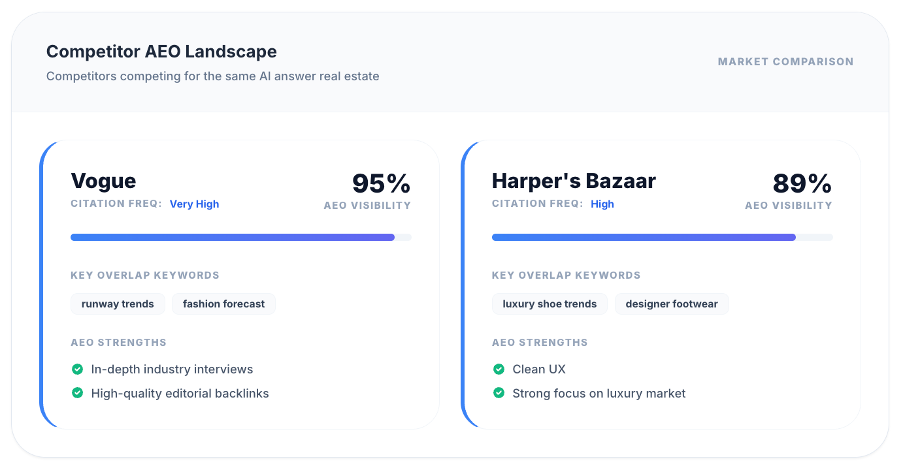The height and width of the screenshot is (470, 904).
Task: Click the In-depth industry interviews strength text
Action: 172,369
